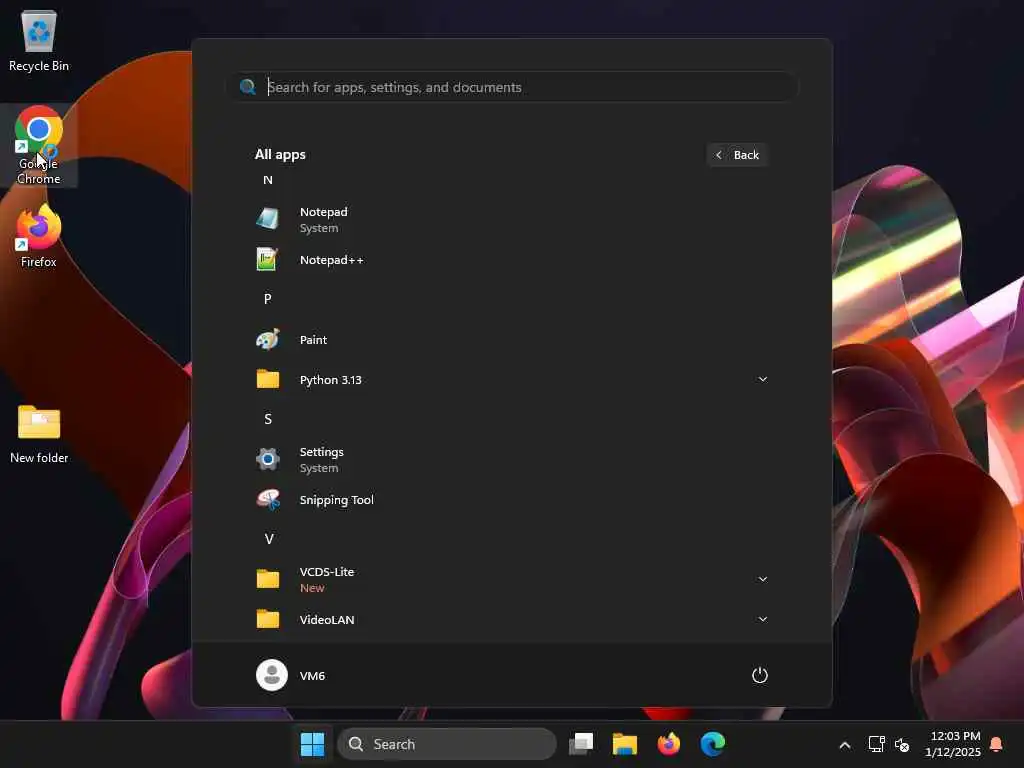
Task: Open the Power options button
Action: pyautogui.click(x=760, y=675)
